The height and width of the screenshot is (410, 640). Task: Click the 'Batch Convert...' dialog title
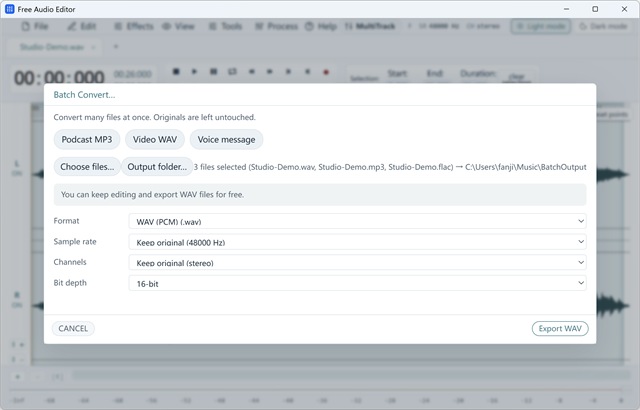[x=84, y=95]
